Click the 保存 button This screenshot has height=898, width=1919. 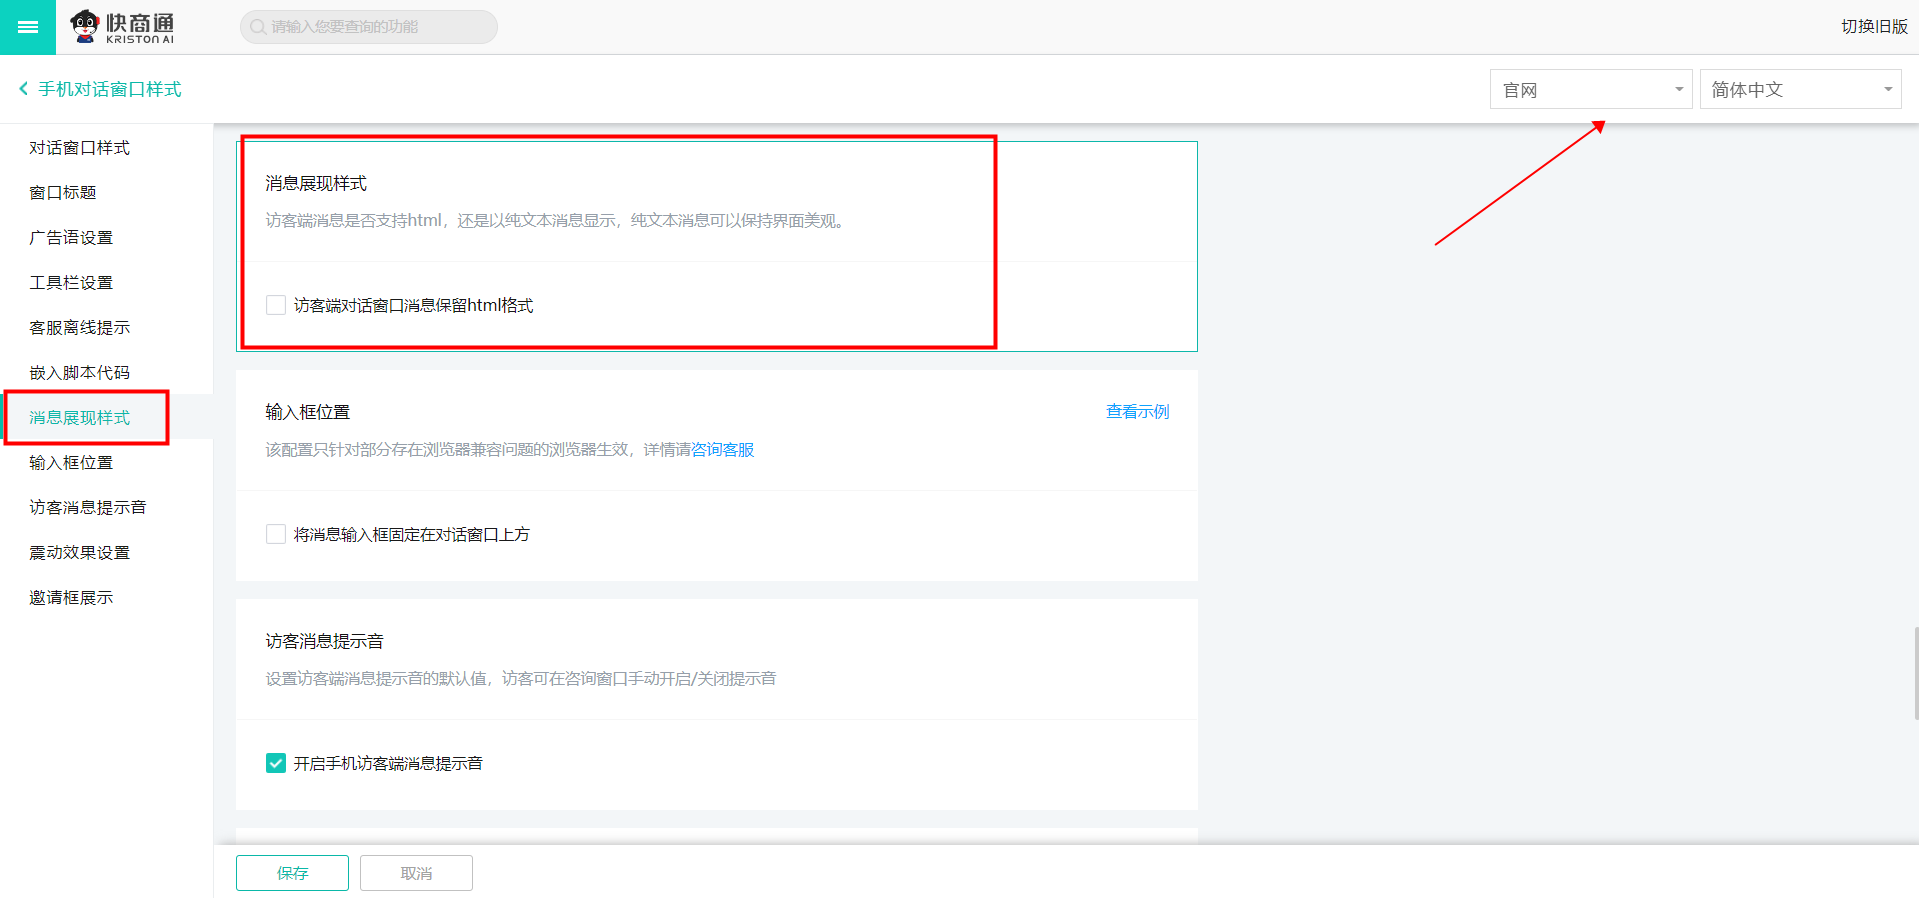(292, 873)
